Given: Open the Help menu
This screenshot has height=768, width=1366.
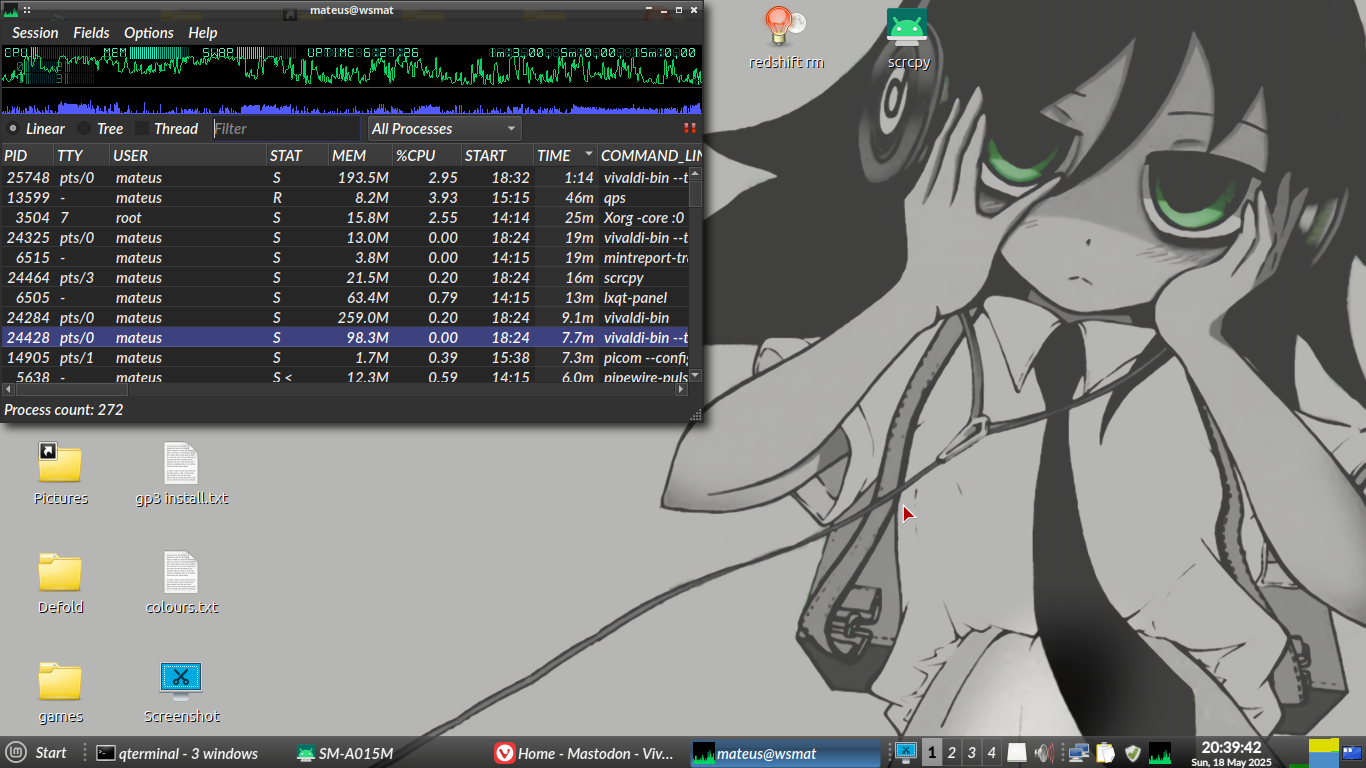Looking at the screenshot, I should (203, 33).
